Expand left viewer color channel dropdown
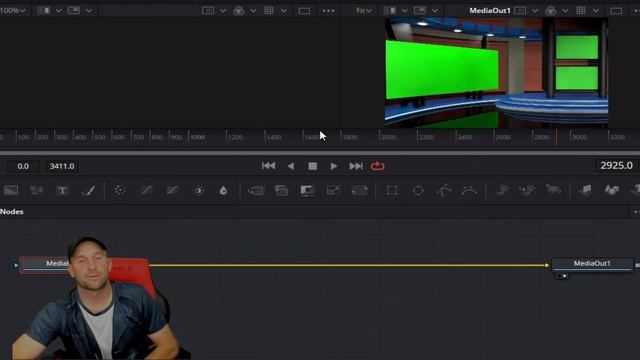This screenshot has height=360, width=640. (253, 11)
